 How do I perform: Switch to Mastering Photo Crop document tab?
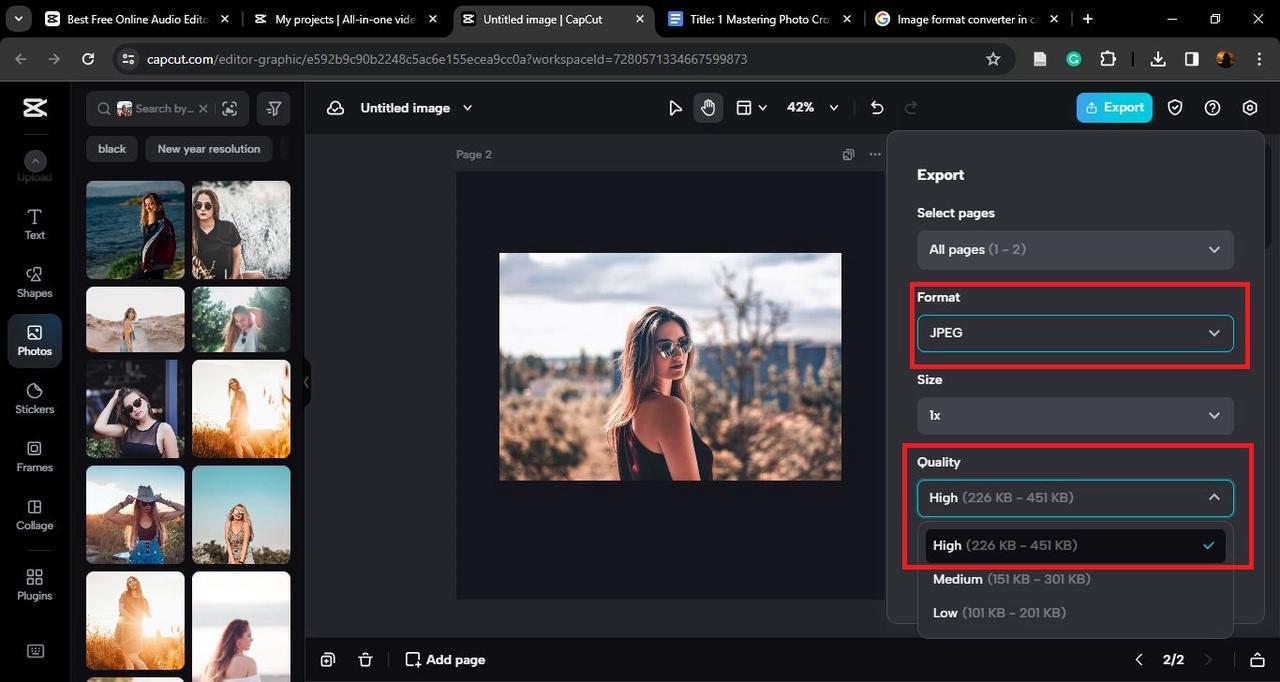(x=760, y=19)
